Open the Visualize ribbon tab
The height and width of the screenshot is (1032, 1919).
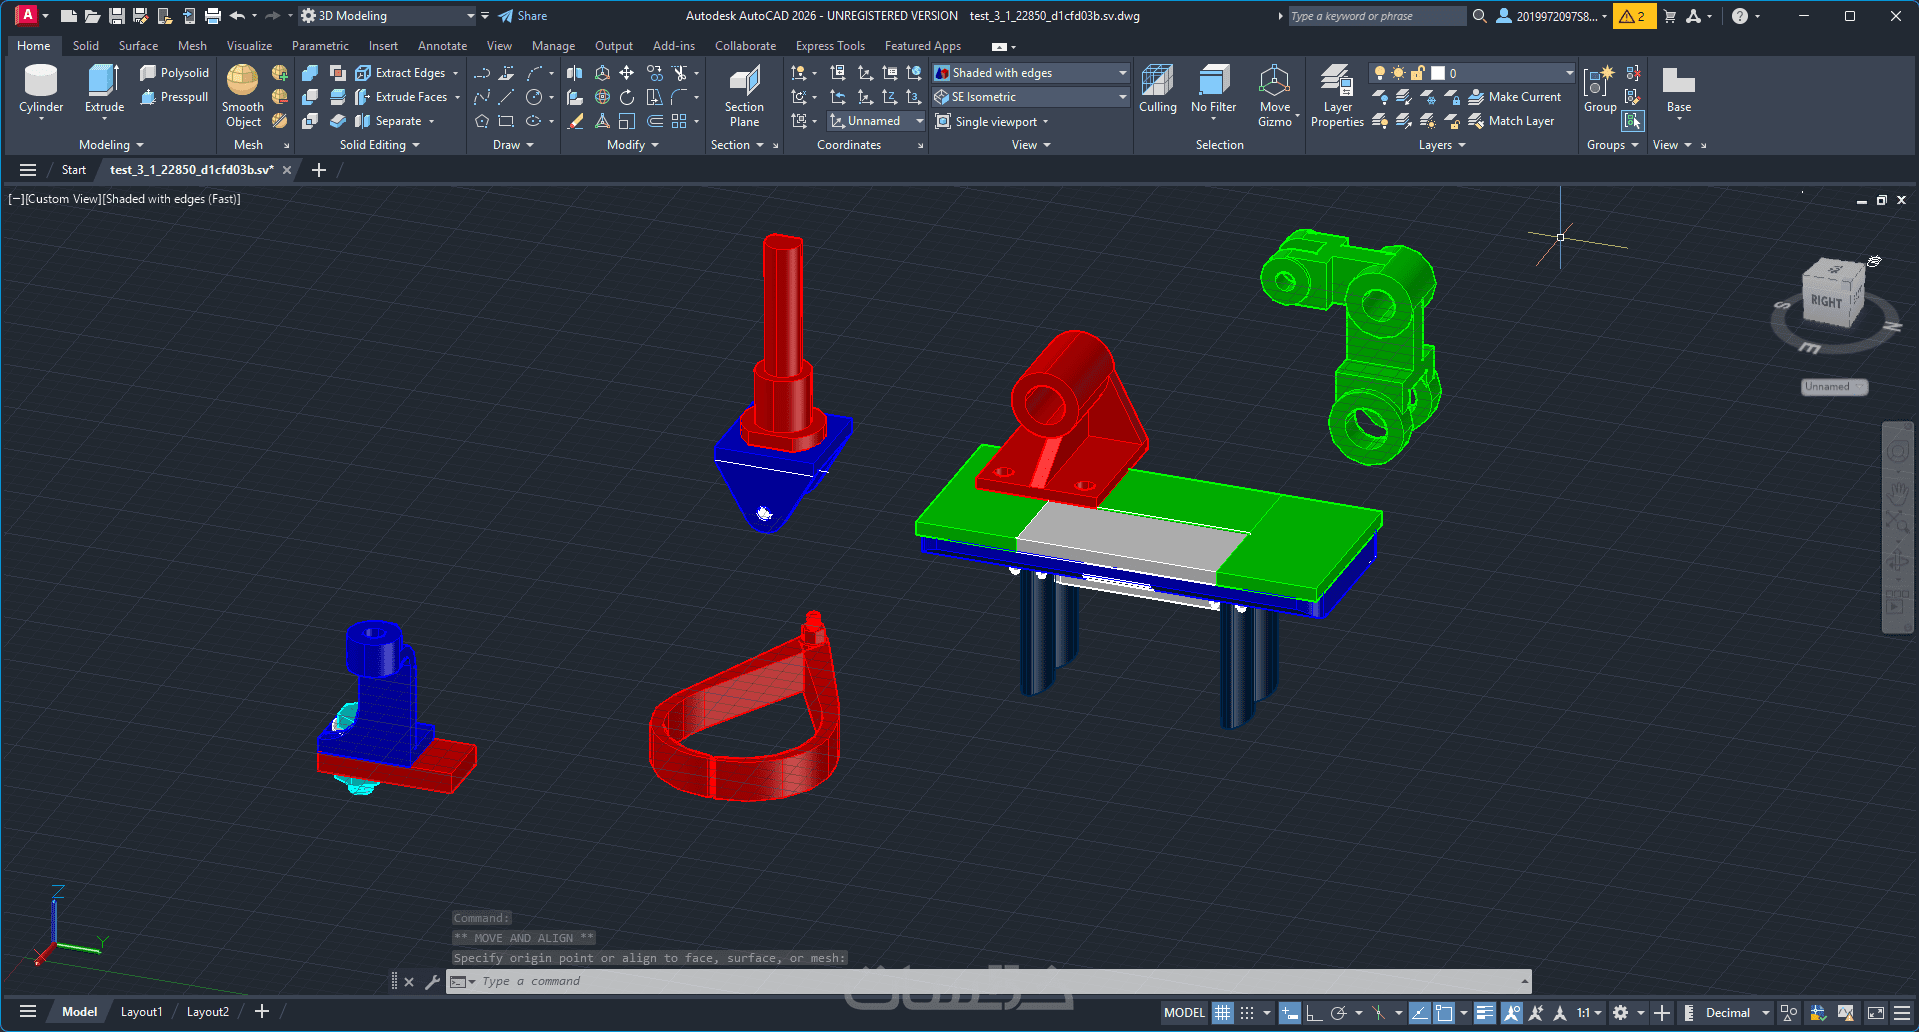tap(249, 46)
